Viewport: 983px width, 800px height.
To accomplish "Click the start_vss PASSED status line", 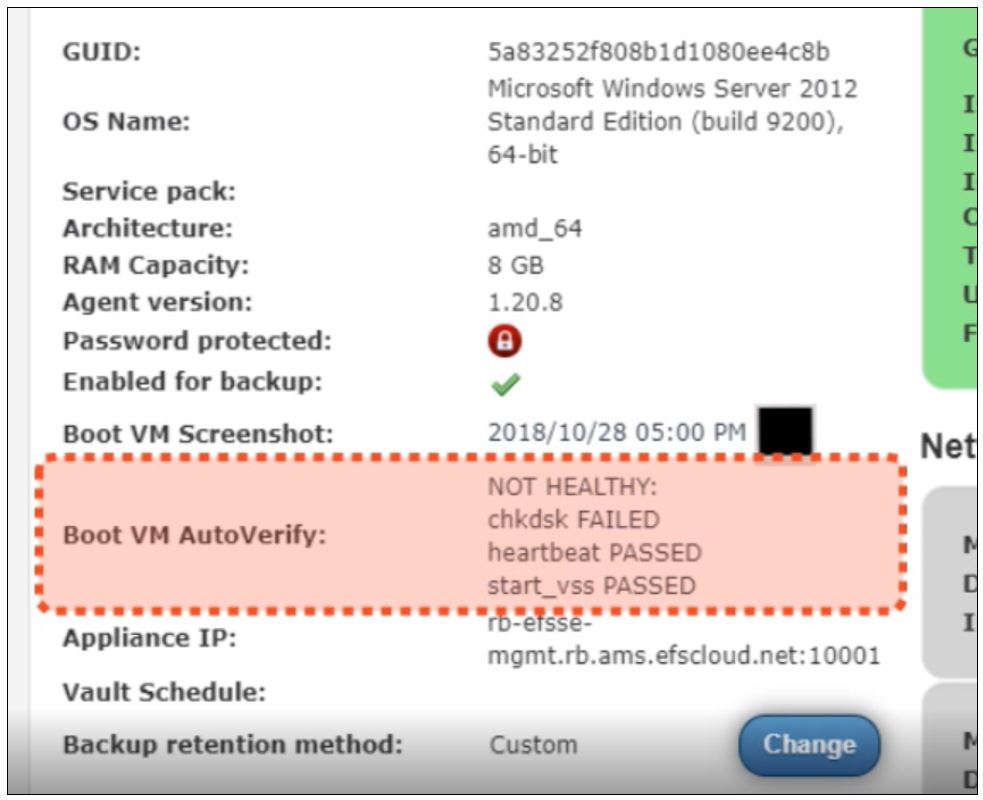I will [592, 586].
